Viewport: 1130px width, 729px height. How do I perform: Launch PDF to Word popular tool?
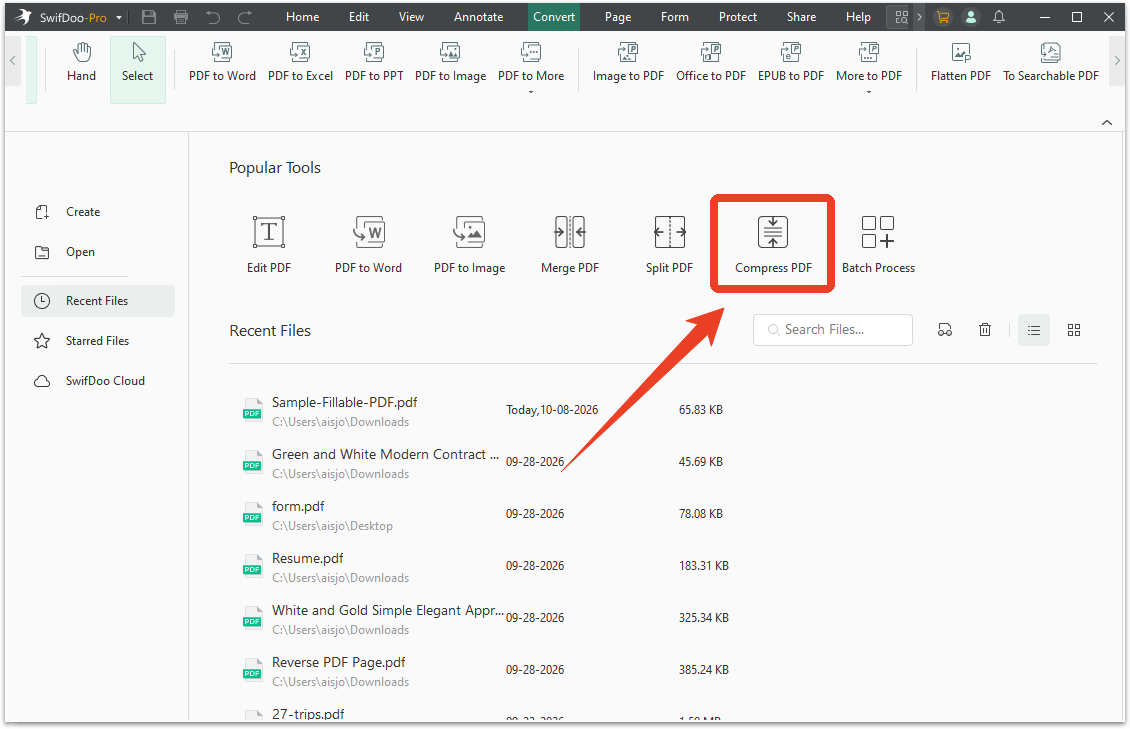coord(368,245)
